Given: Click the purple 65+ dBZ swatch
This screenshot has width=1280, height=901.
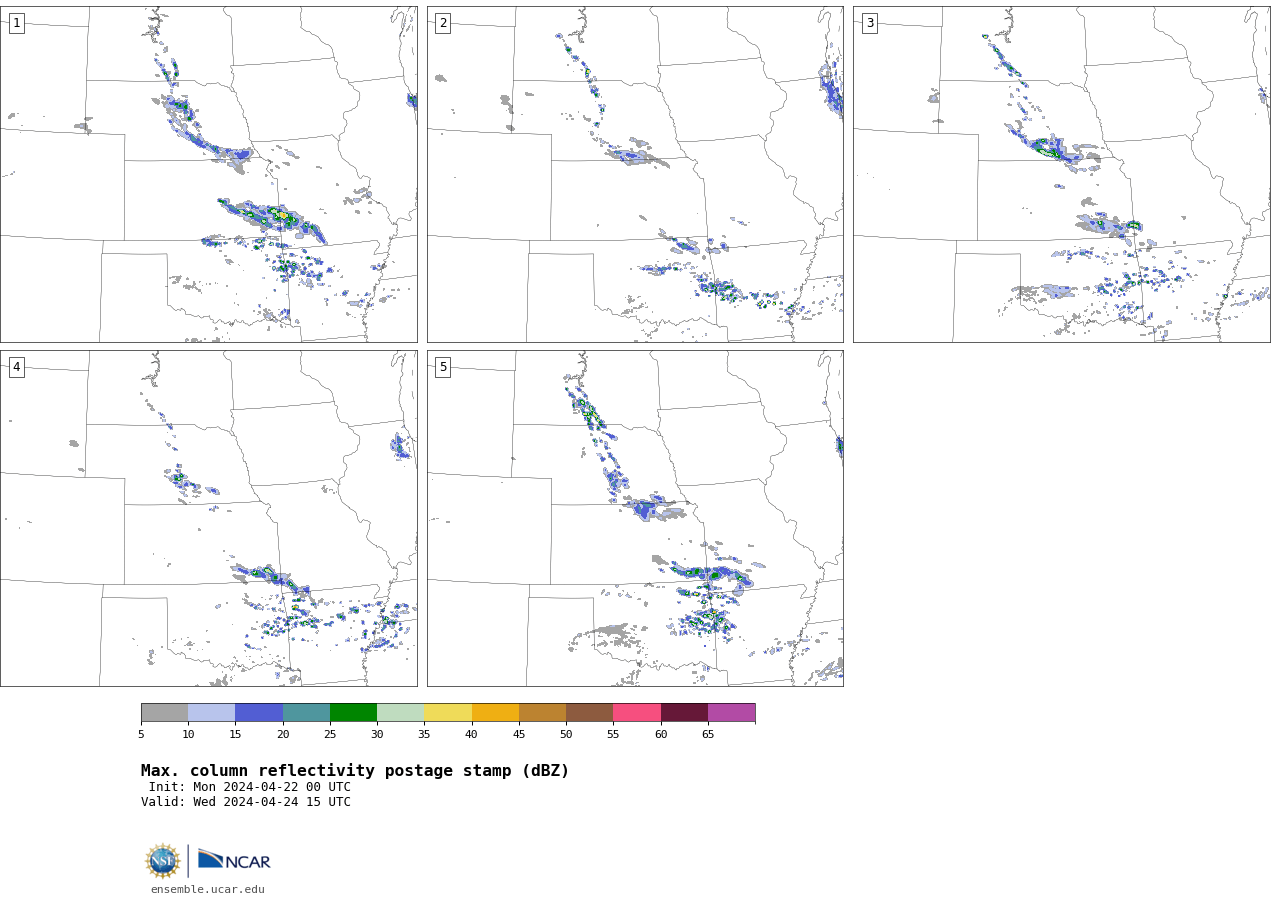Looking at the screenshot, I should (731, 713).
